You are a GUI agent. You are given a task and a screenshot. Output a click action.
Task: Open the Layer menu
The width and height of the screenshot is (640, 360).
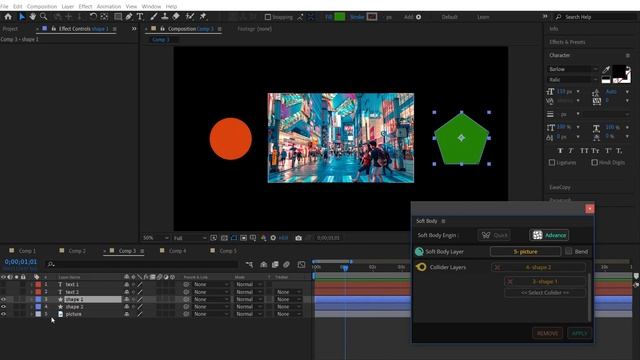[67, 7]
